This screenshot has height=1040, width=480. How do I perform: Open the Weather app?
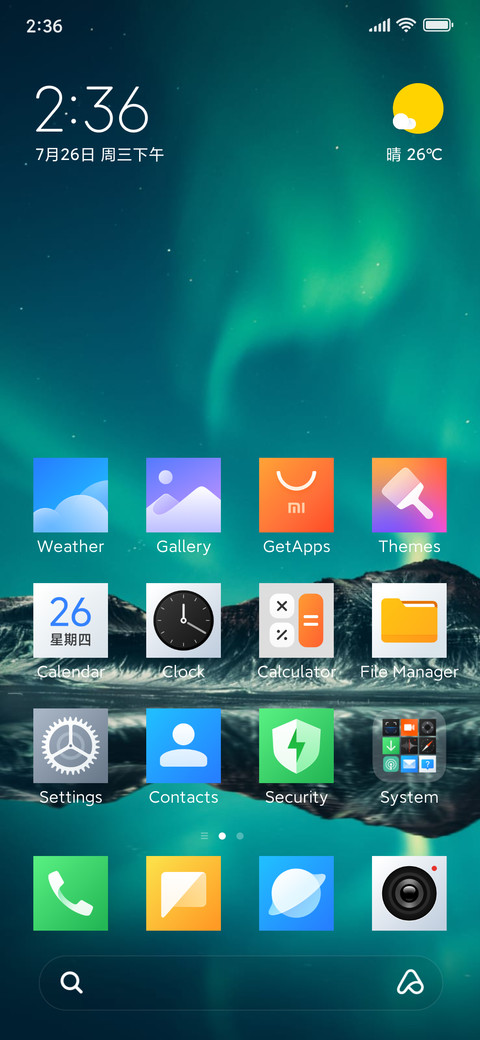tap(70, 495)
